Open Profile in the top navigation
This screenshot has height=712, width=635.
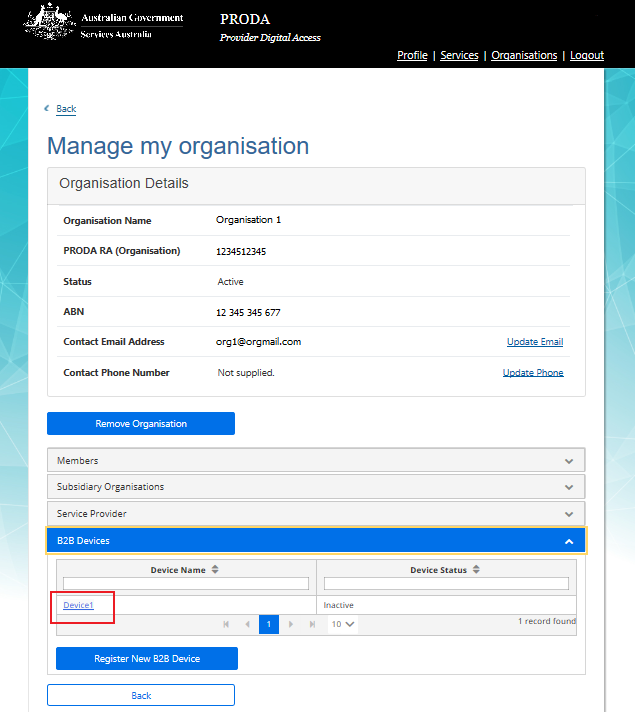[x=412, y=55]
